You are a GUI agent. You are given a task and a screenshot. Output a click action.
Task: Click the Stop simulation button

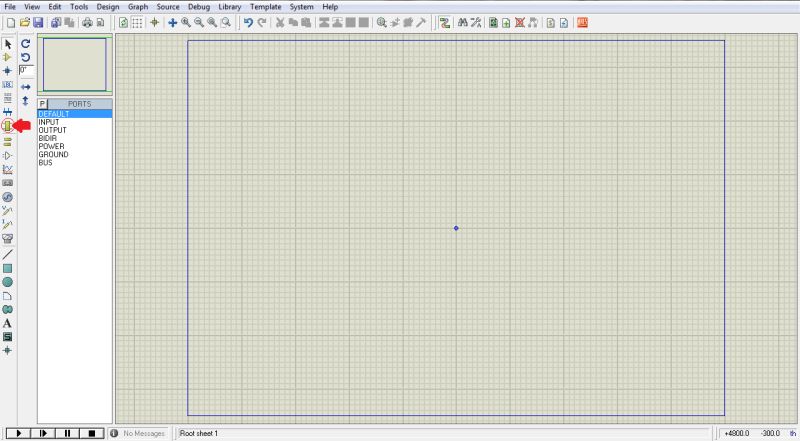pos(92,433)
